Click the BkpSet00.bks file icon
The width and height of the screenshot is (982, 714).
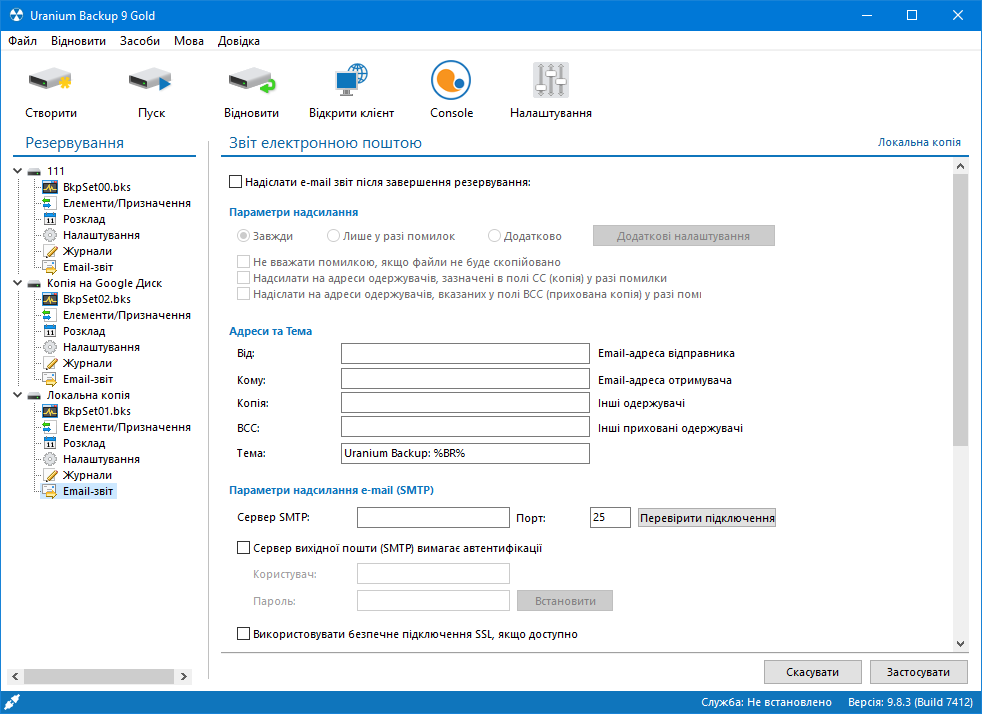pos(50,187)
